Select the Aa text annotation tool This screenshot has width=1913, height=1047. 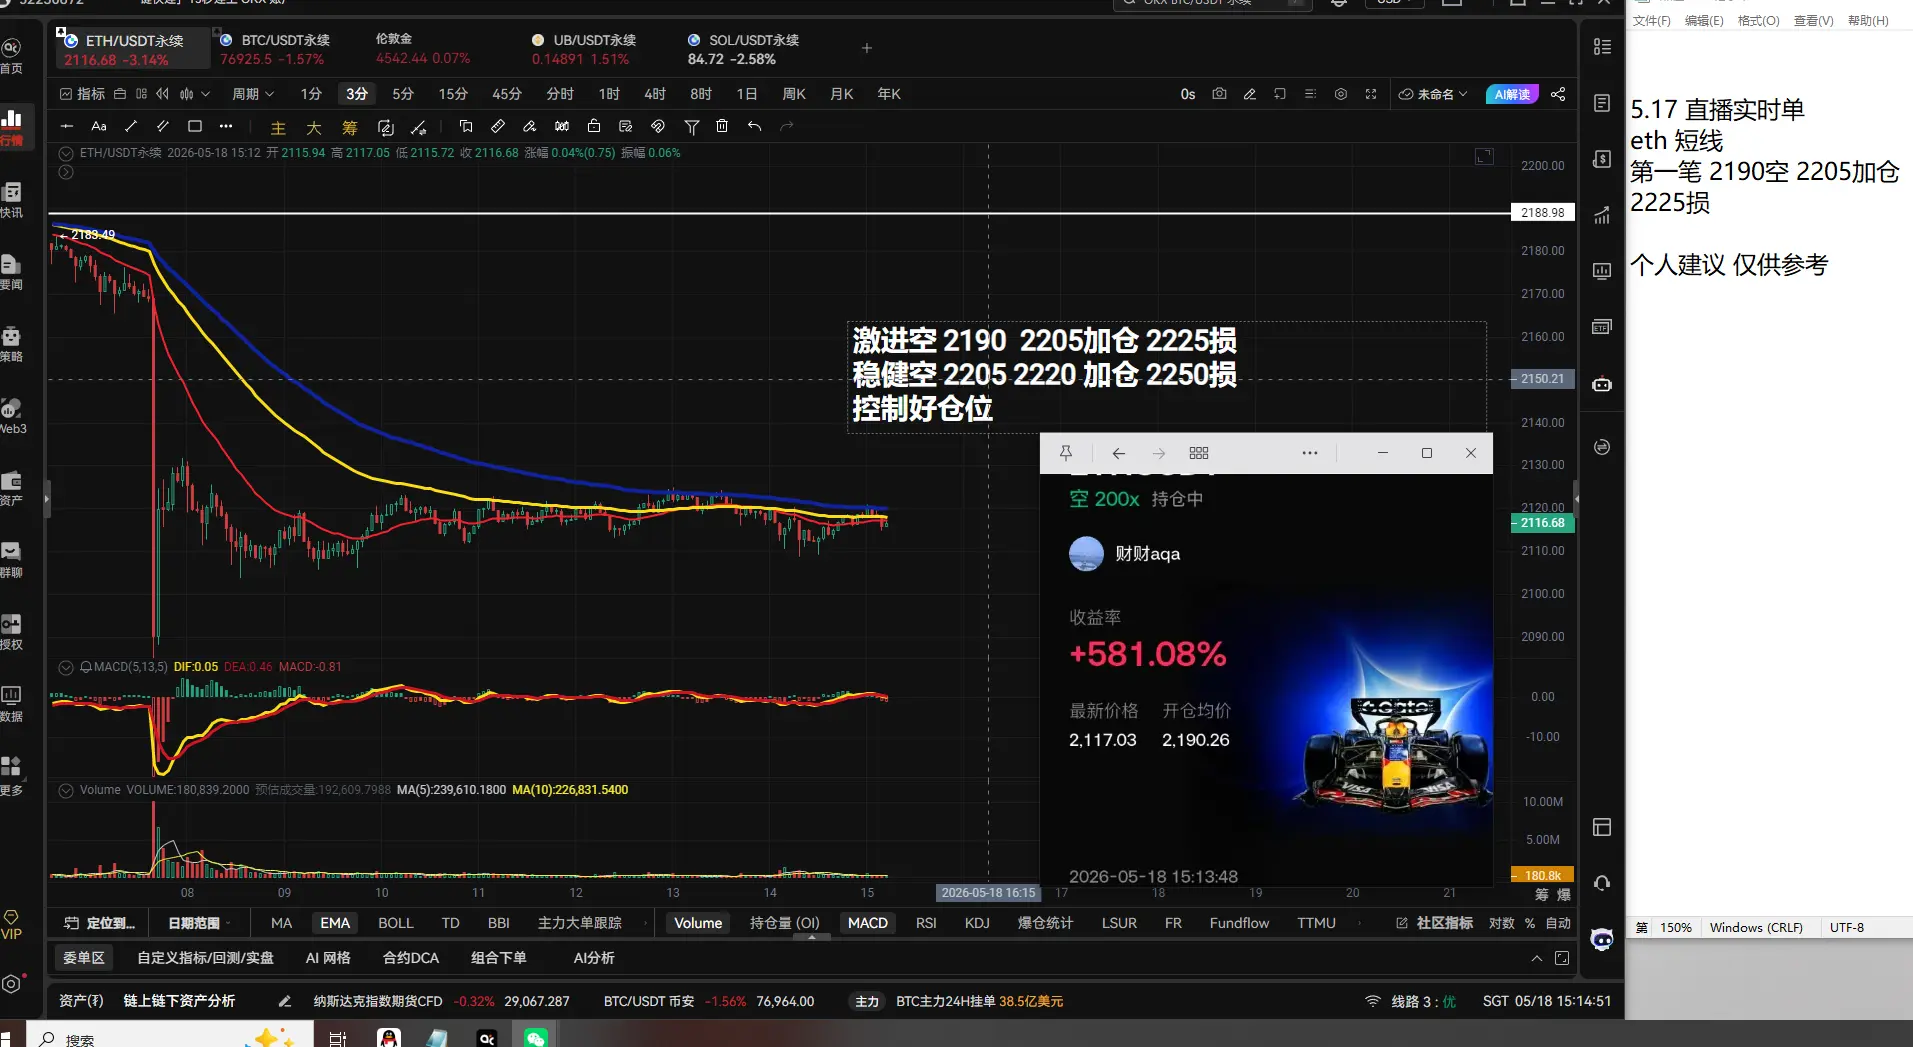coord(99,126)
